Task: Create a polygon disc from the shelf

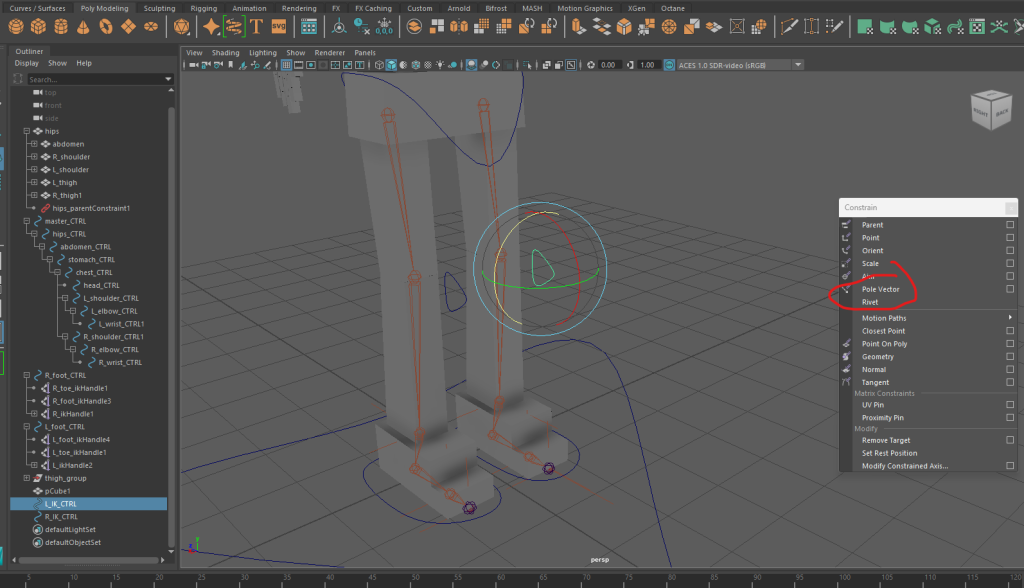Action: point(151,27)
